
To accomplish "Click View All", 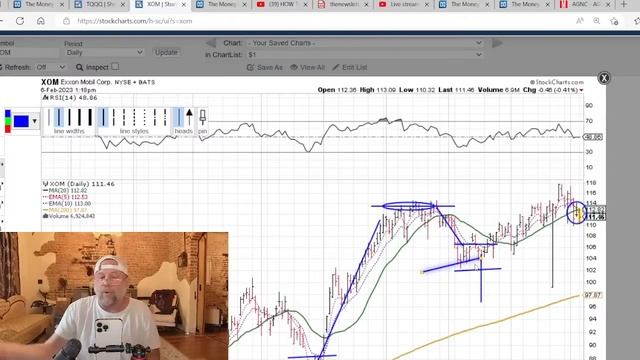I will tap(307, 67).
